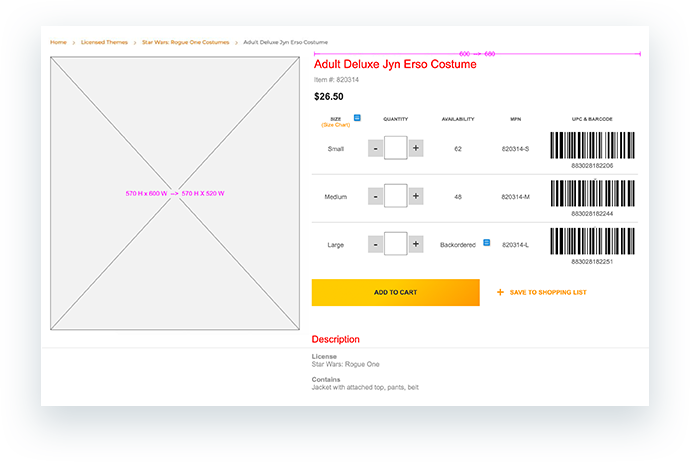Click the blue note icon beside Backordered
The height and width of the screenshot is (462, 690).
coord(486,243)
